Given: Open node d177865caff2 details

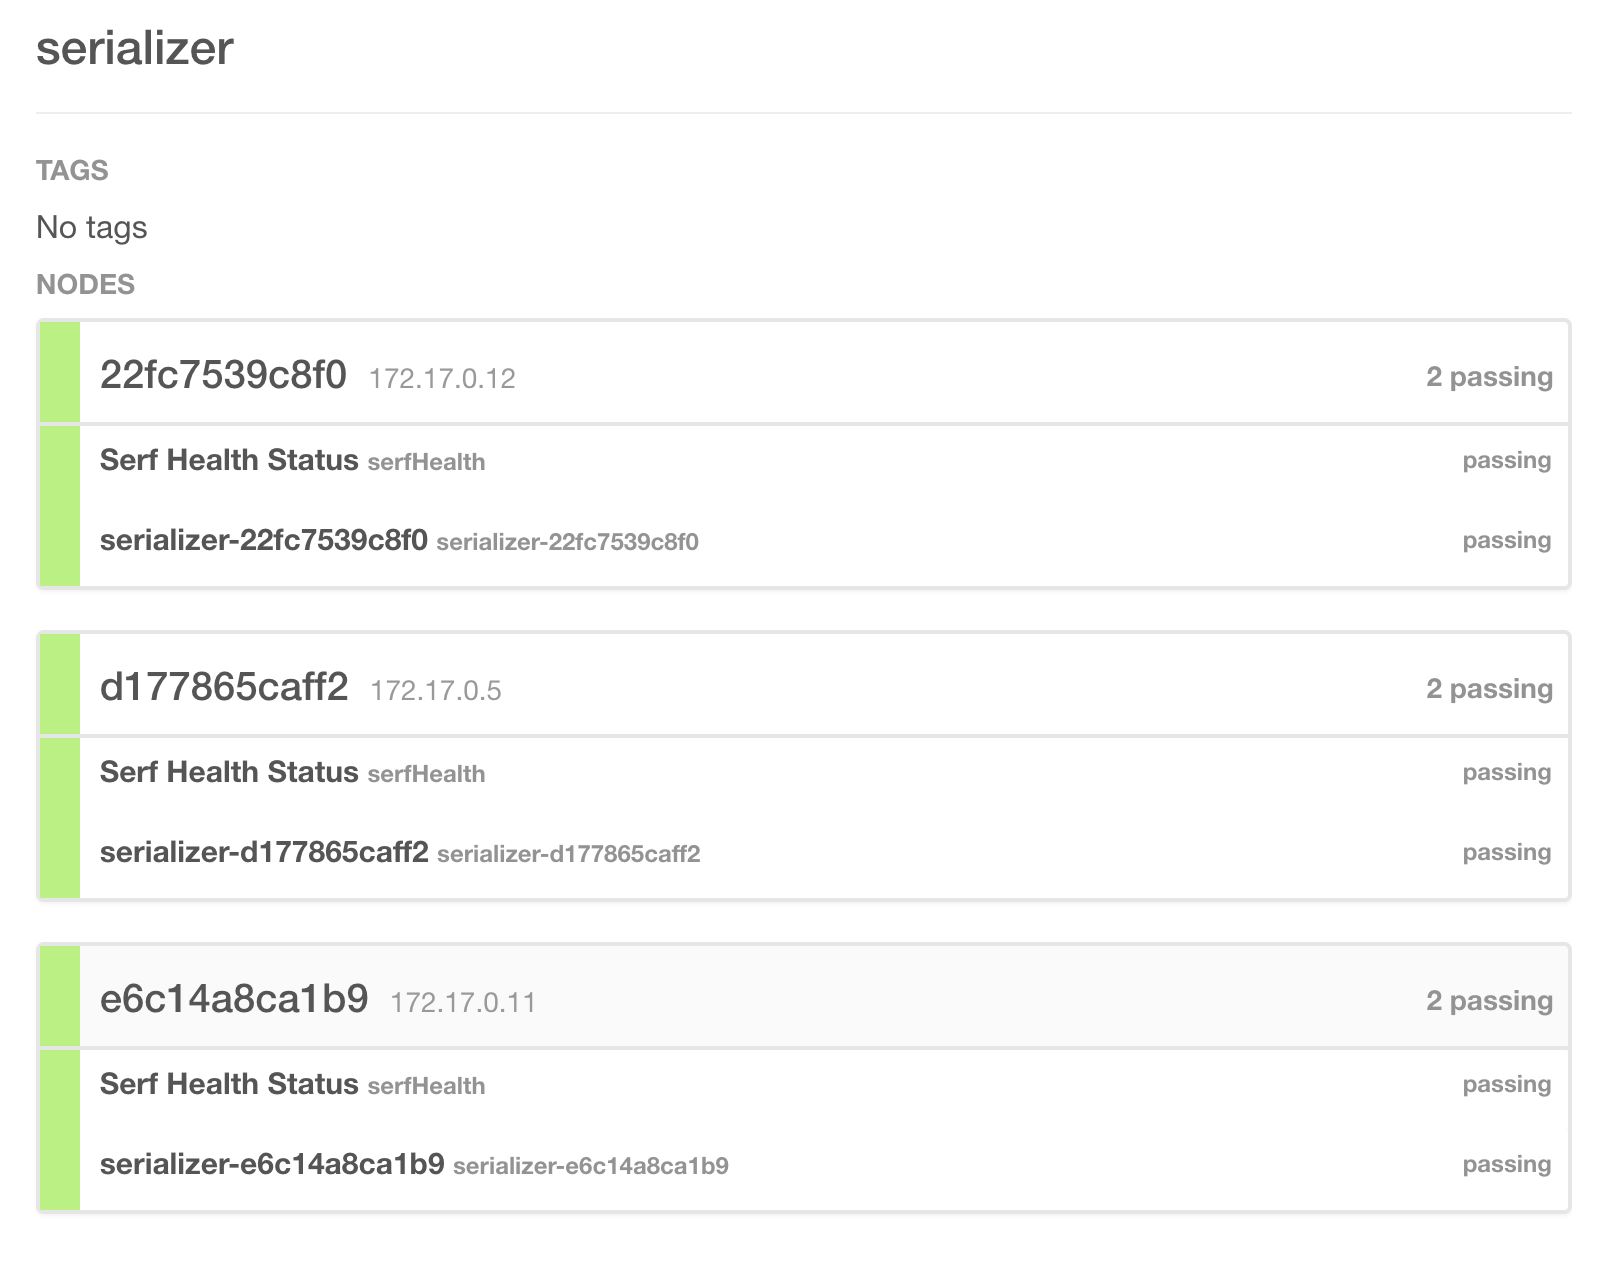Looking at the screenshot, I should (225, 687).
